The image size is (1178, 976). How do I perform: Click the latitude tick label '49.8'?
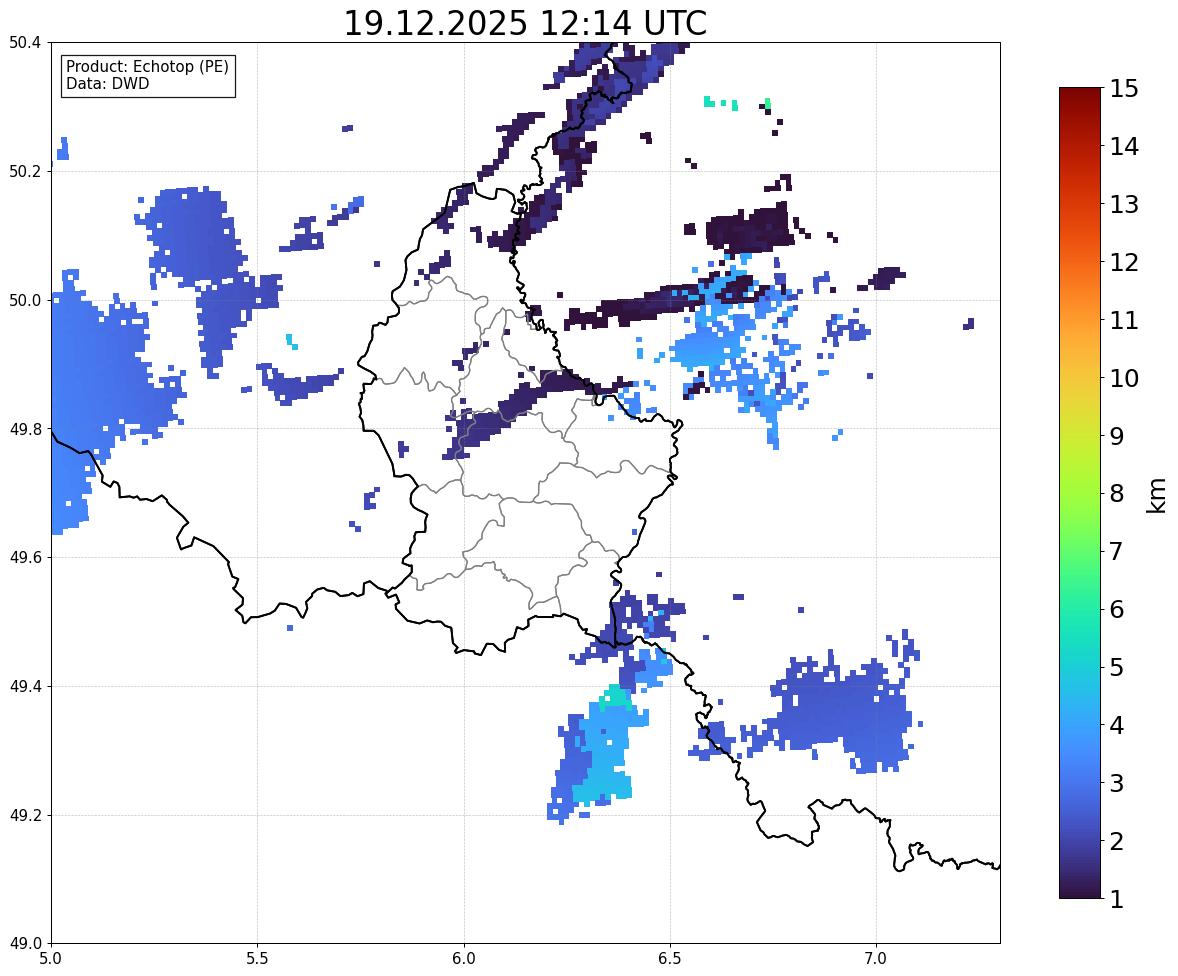click(x=24, y=429)
